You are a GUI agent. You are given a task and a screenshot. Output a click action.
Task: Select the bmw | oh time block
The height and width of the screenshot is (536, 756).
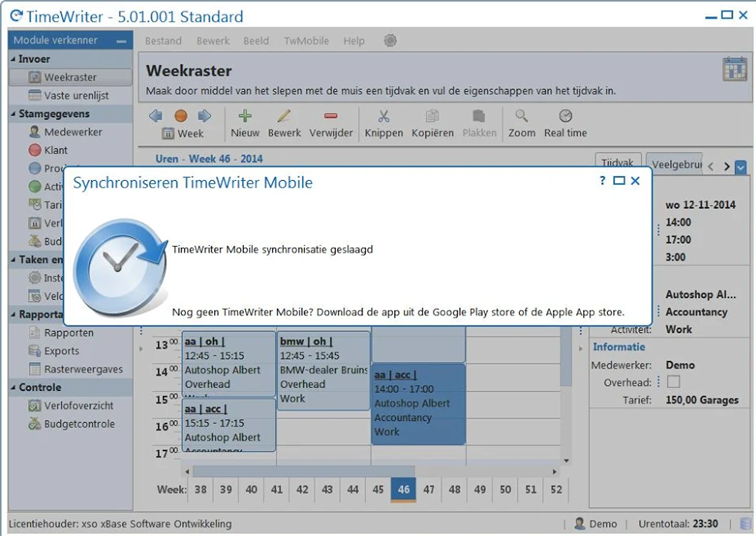(x=324, y=370)
